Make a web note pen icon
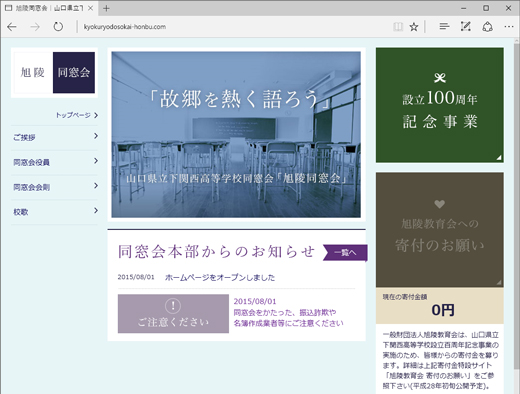The width and height of the screenshot is (520, 394). (466, 26)
